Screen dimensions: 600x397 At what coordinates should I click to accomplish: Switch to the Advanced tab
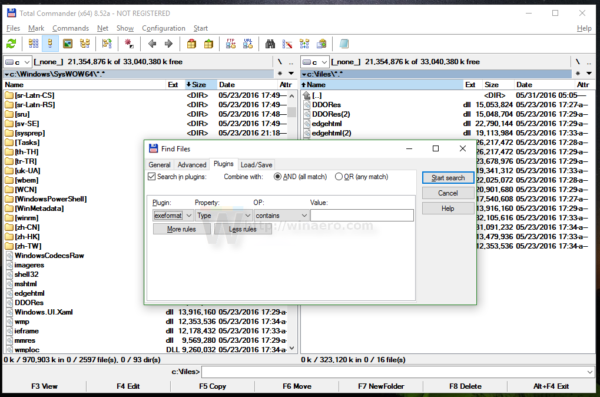[x=192, y=165]
